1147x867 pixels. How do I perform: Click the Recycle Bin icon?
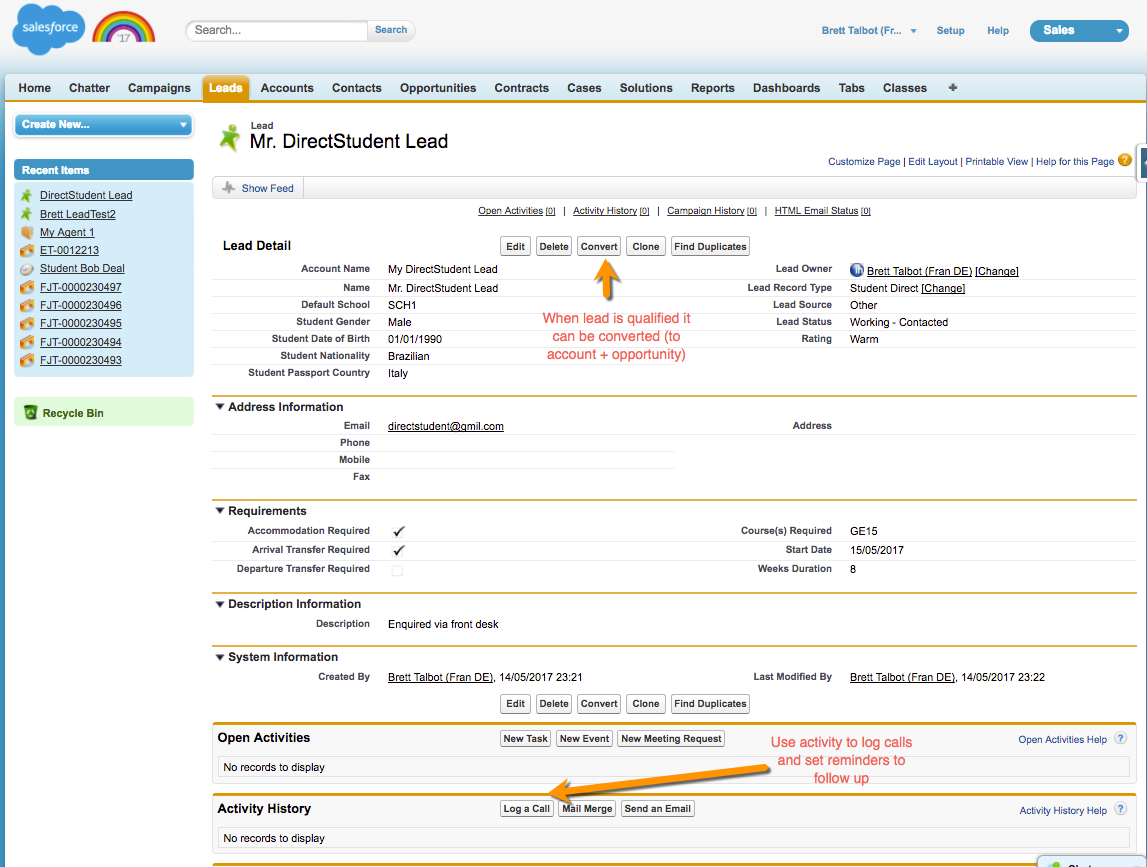point(30,413)
